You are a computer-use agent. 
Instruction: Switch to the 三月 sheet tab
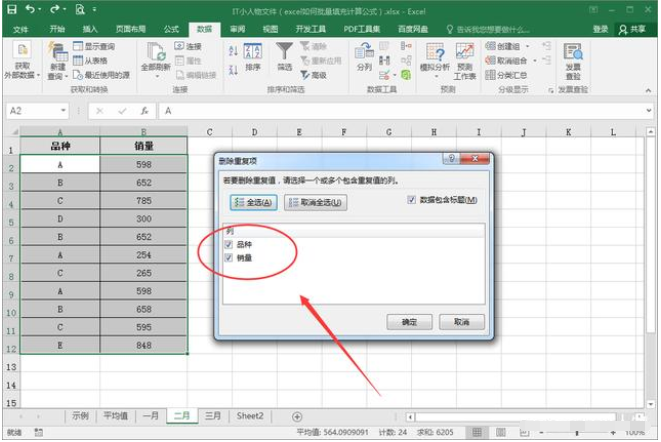pyautogui.click(x=213, y=416)
